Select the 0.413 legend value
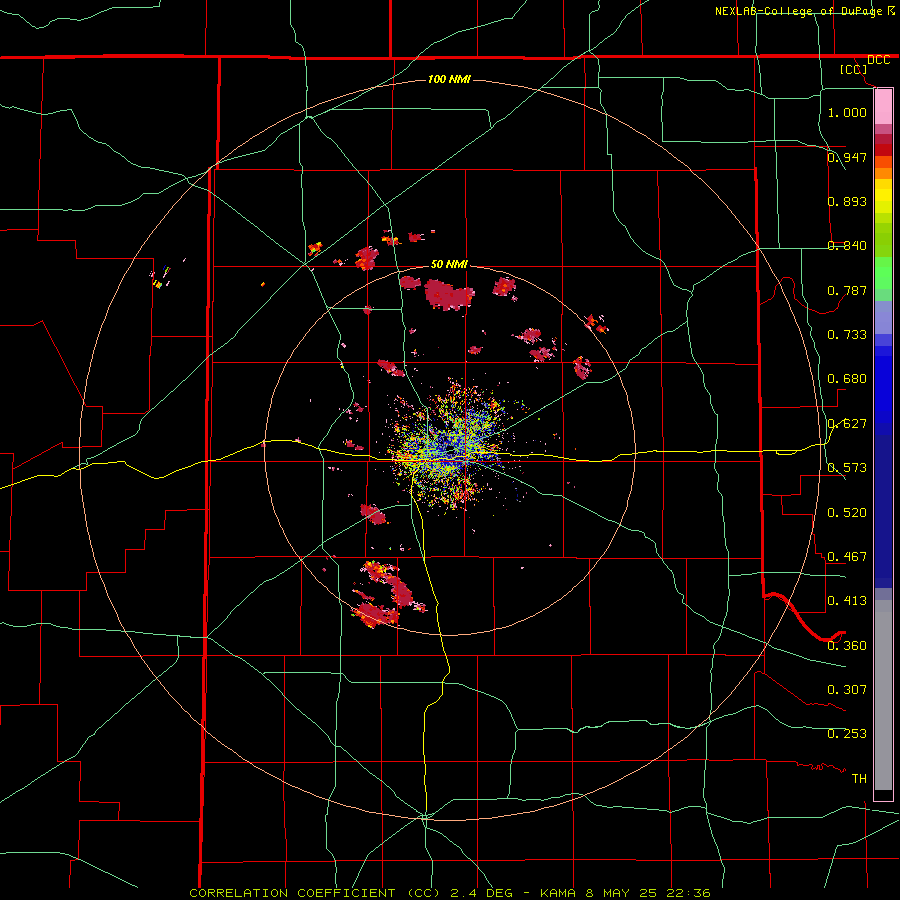The height and width of the screenshot is (900, 900). (847, 600)
